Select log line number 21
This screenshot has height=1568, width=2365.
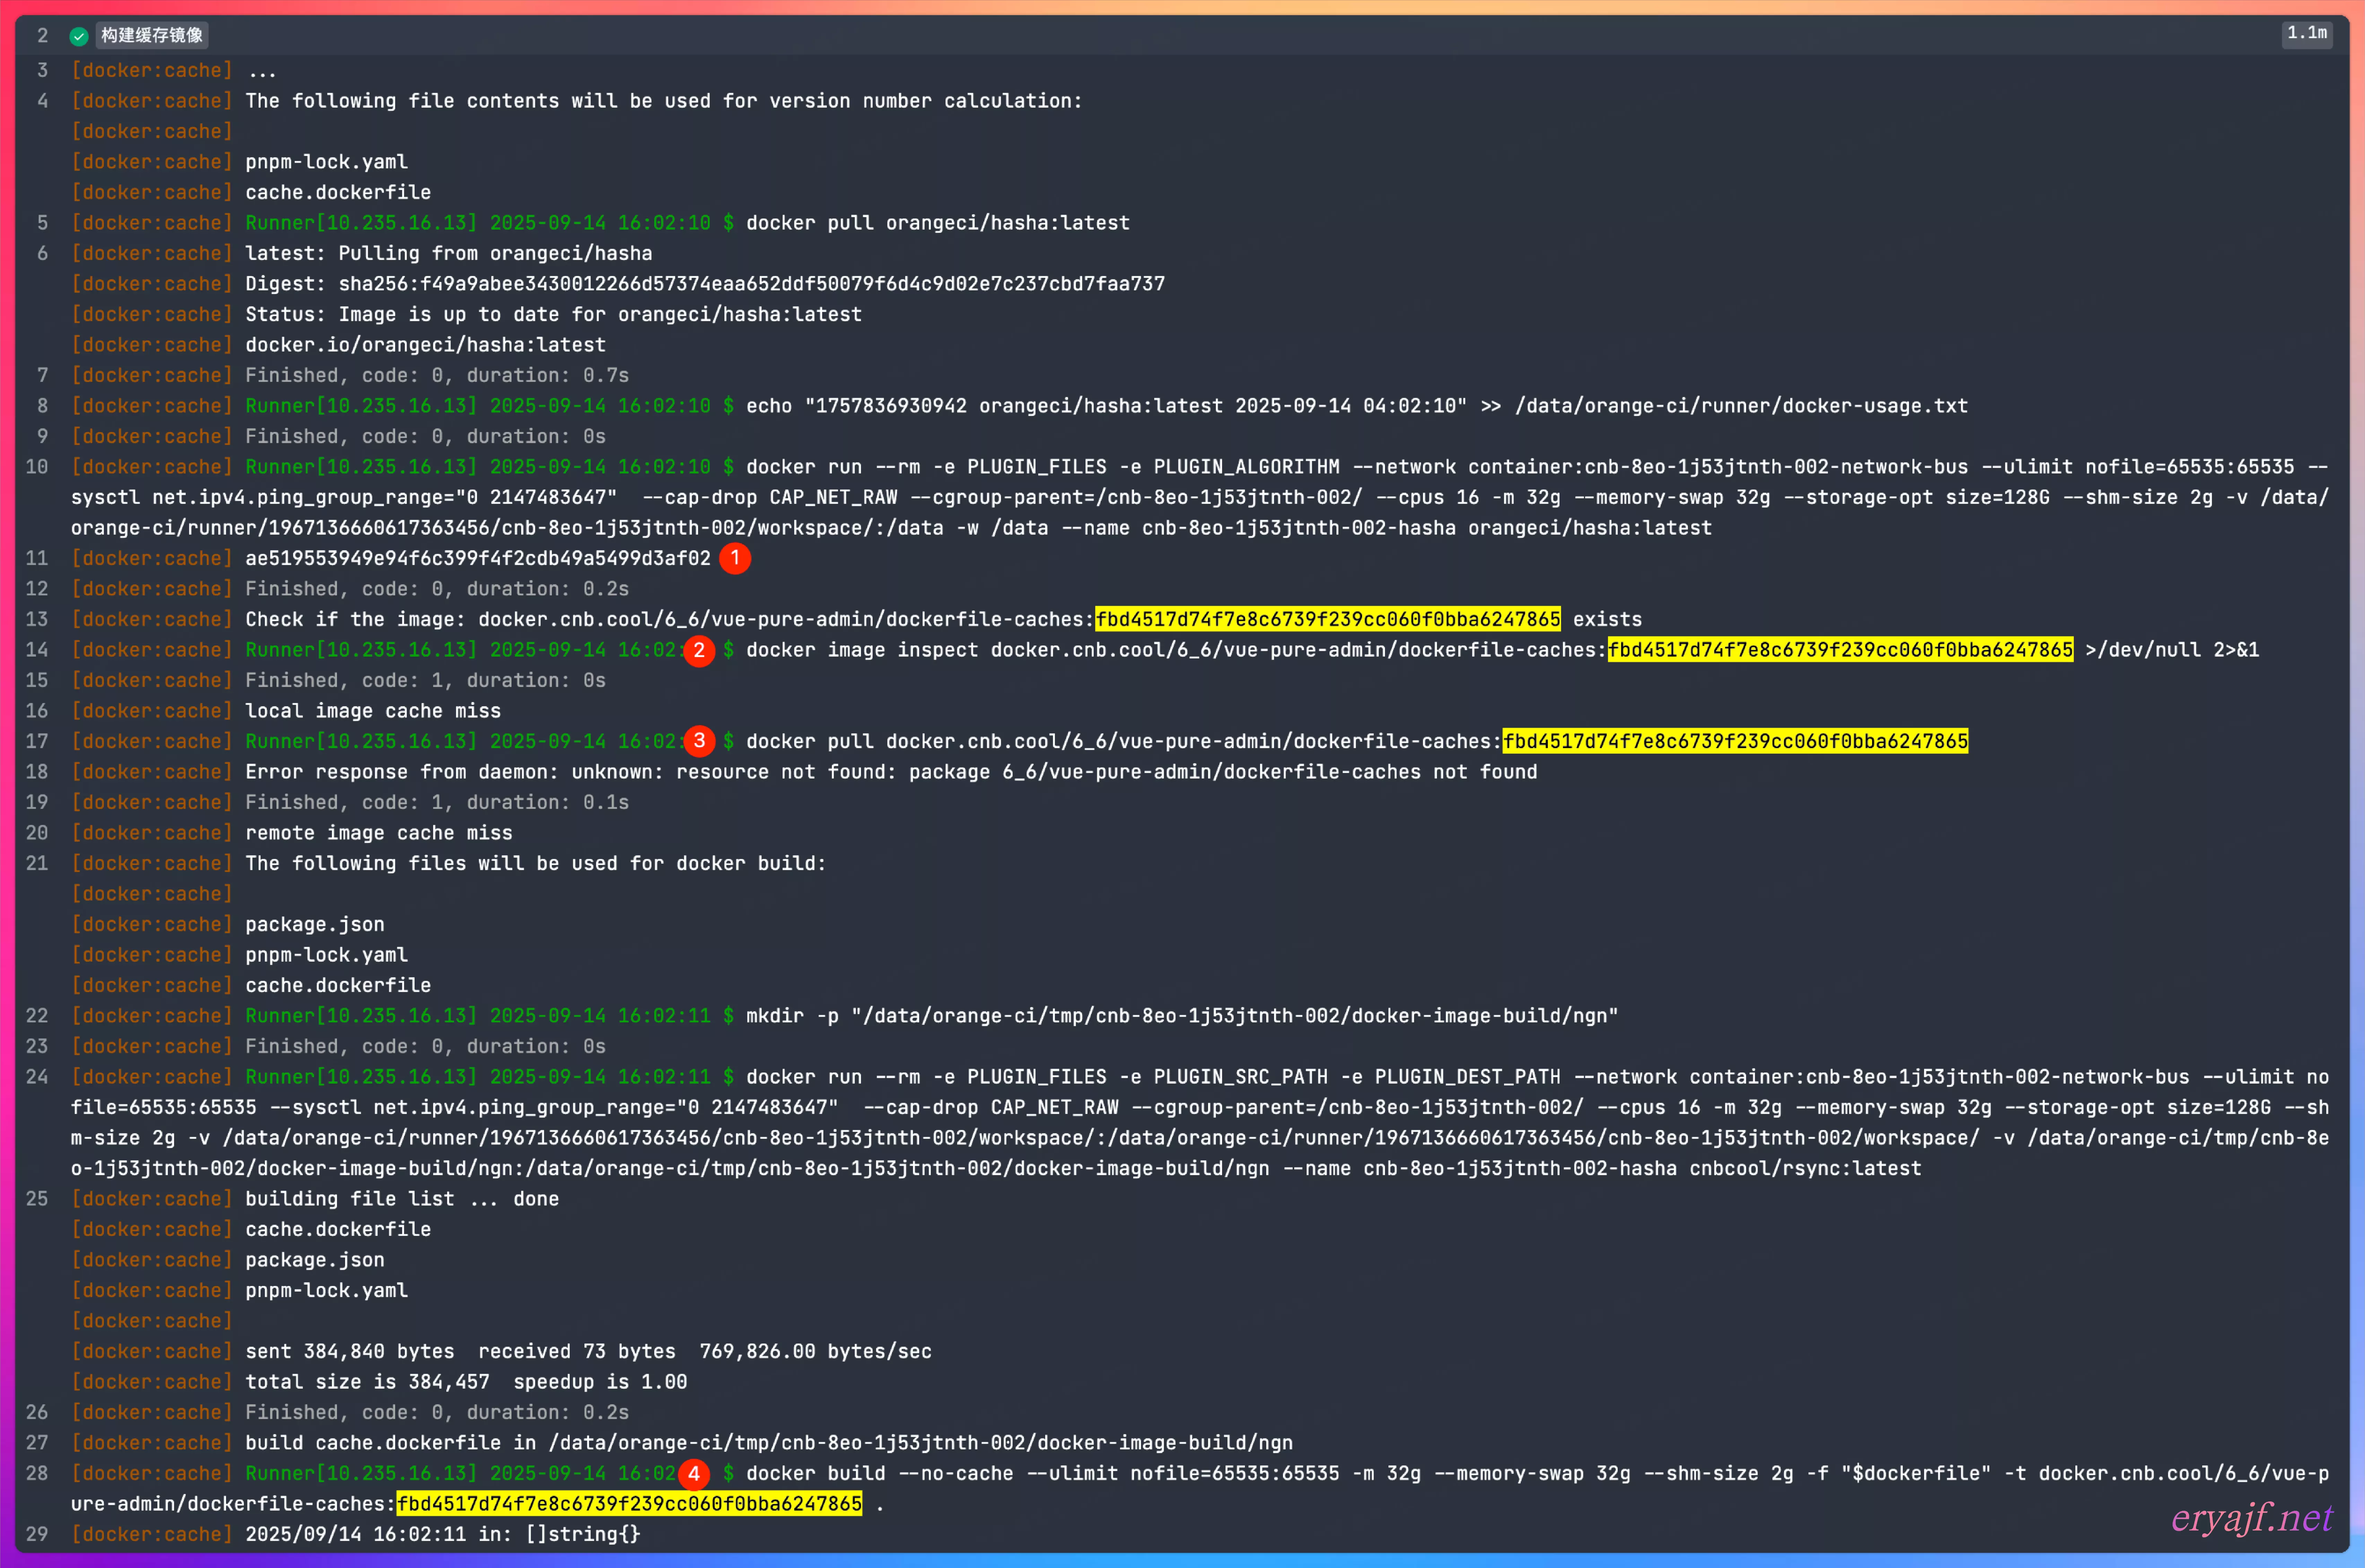(x=37, y=864)
